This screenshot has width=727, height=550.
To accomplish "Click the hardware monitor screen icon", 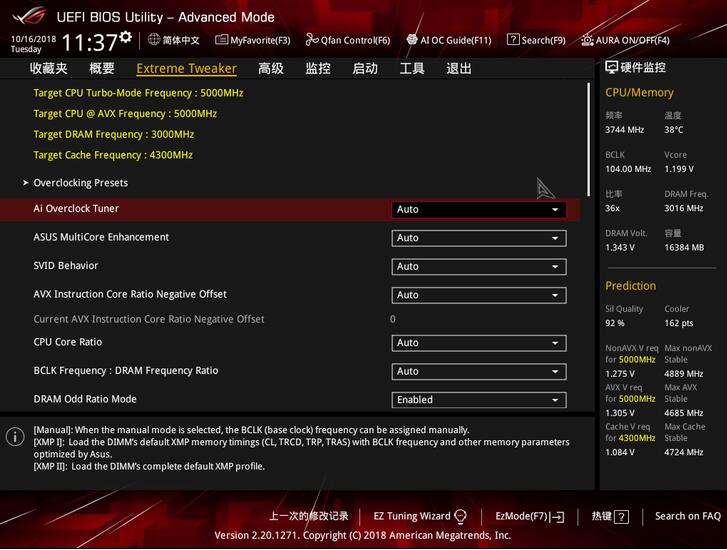I will (612, 68).
